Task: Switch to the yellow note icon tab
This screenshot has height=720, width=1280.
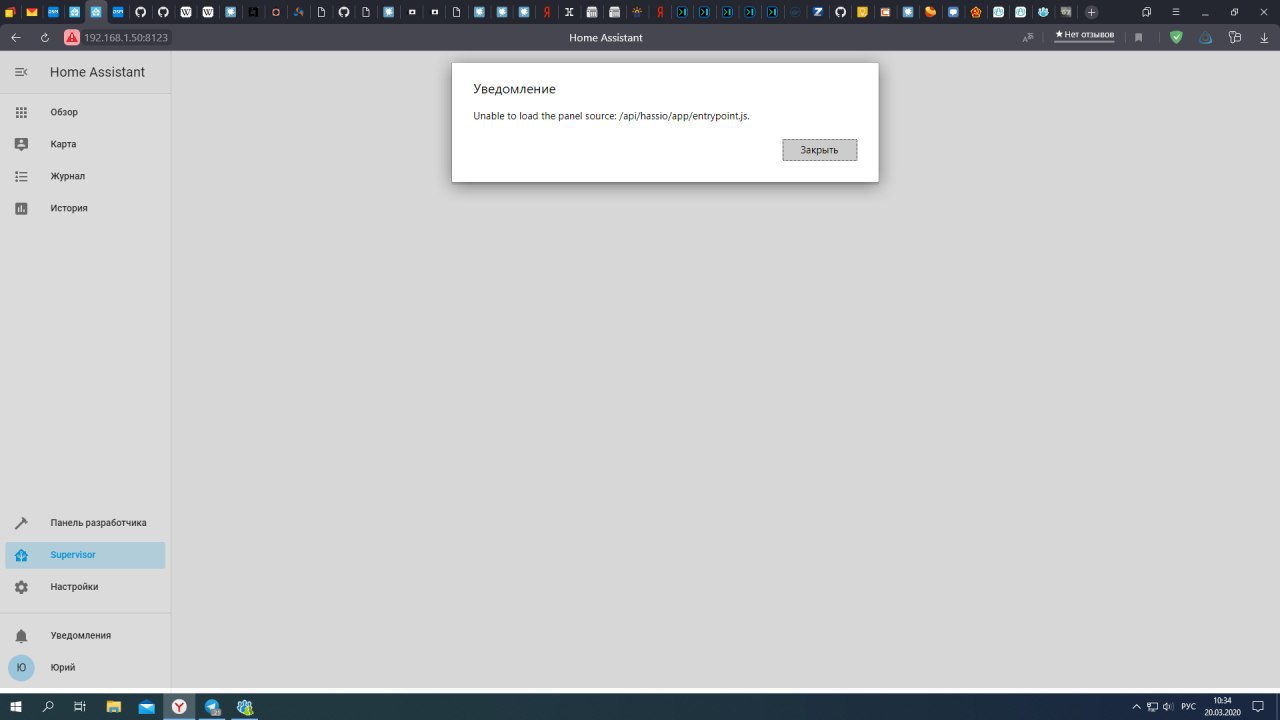Action: (862, 12)
